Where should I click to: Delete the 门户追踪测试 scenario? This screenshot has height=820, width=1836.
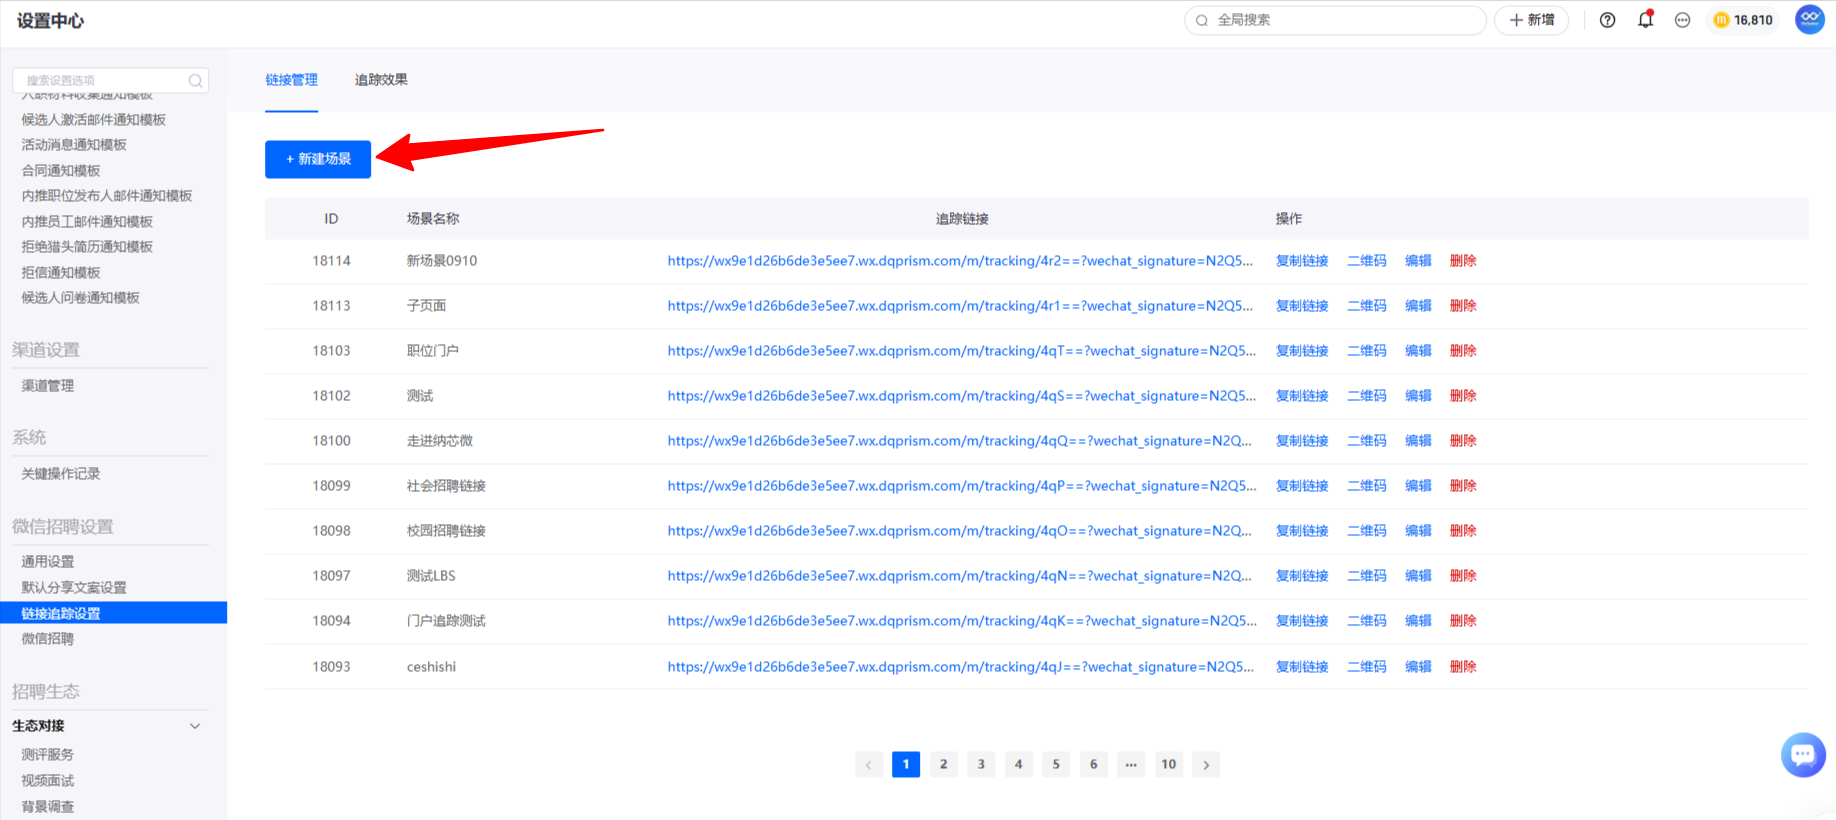pyautogui.click(x=1463, y=621)
